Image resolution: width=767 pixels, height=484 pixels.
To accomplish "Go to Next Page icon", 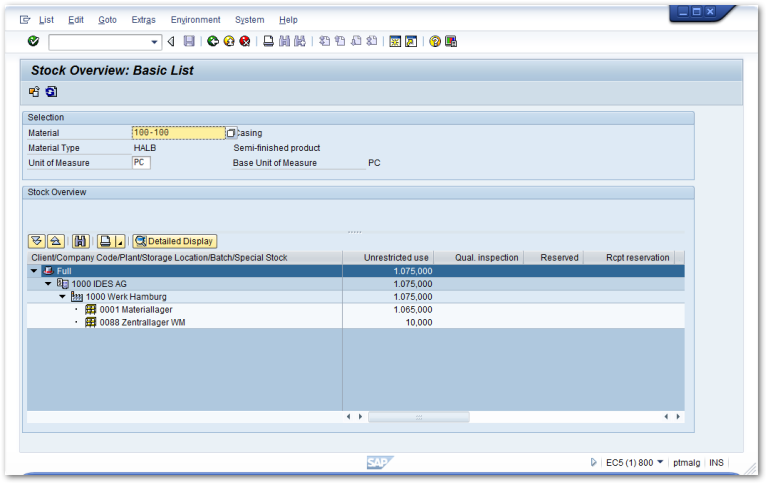I will (356, 41).
